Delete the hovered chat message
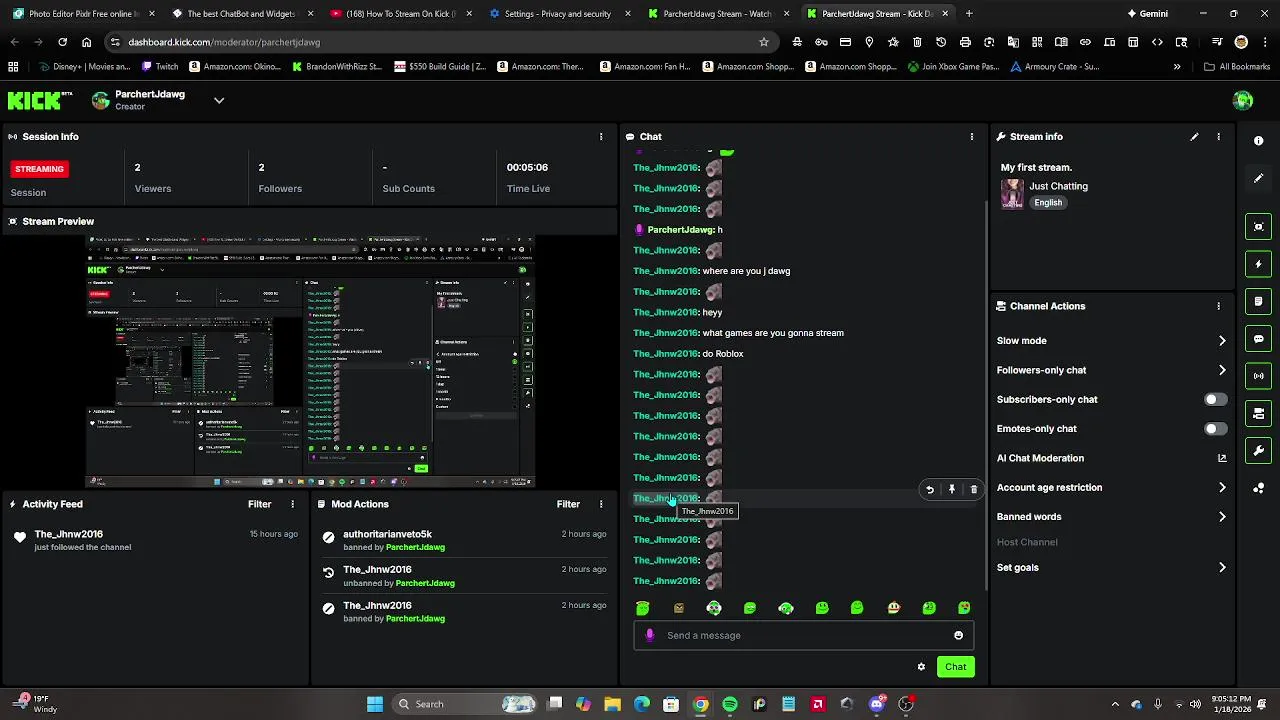 point(974,490)
